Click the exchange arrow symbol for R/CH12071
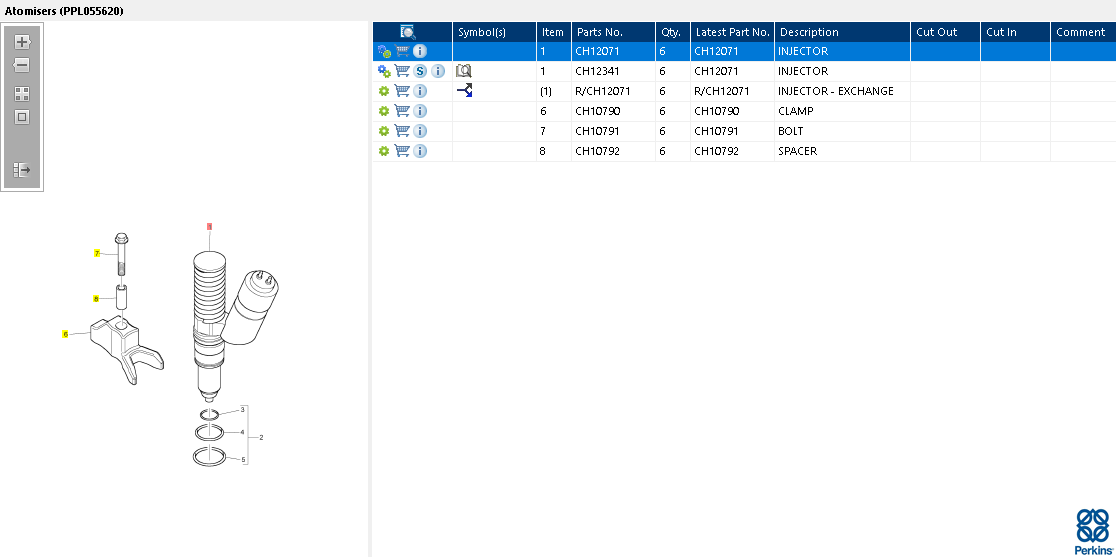The height and width of the screenshot is (557, 1116). [x=464, y=91]
